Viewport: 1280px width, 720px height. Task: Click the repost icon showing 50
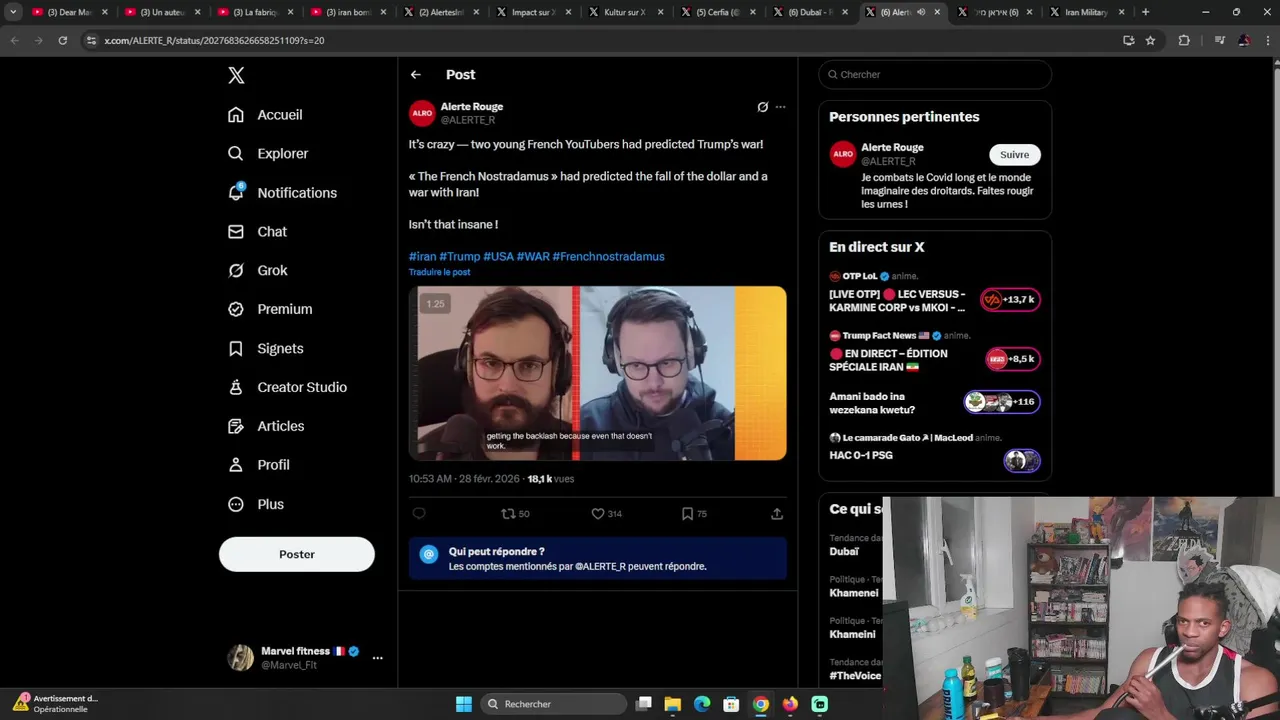[515, 514]
